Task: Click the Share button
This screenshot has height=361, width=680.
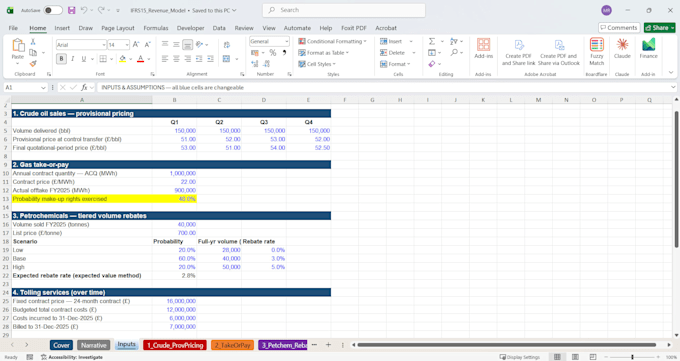Action: (x=659, y=28)
